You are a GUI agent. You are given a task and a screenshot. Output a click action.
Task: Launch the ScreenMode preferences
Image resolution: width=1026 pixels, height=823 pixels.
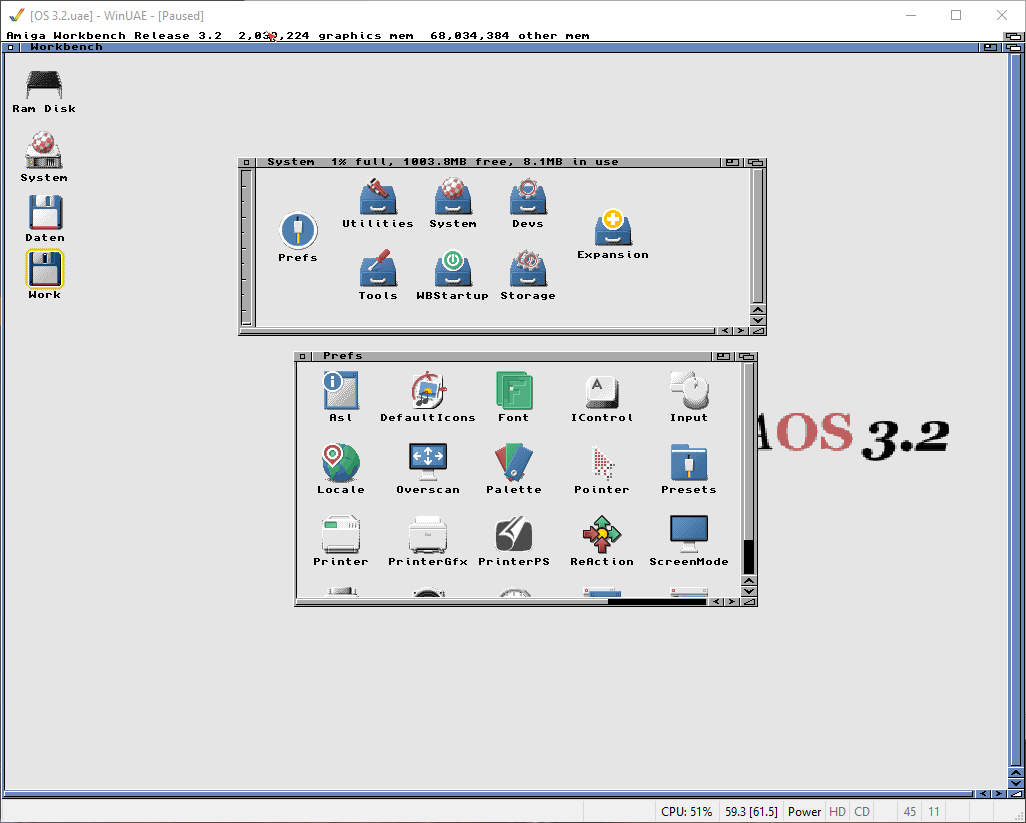(x=688, y=535)
